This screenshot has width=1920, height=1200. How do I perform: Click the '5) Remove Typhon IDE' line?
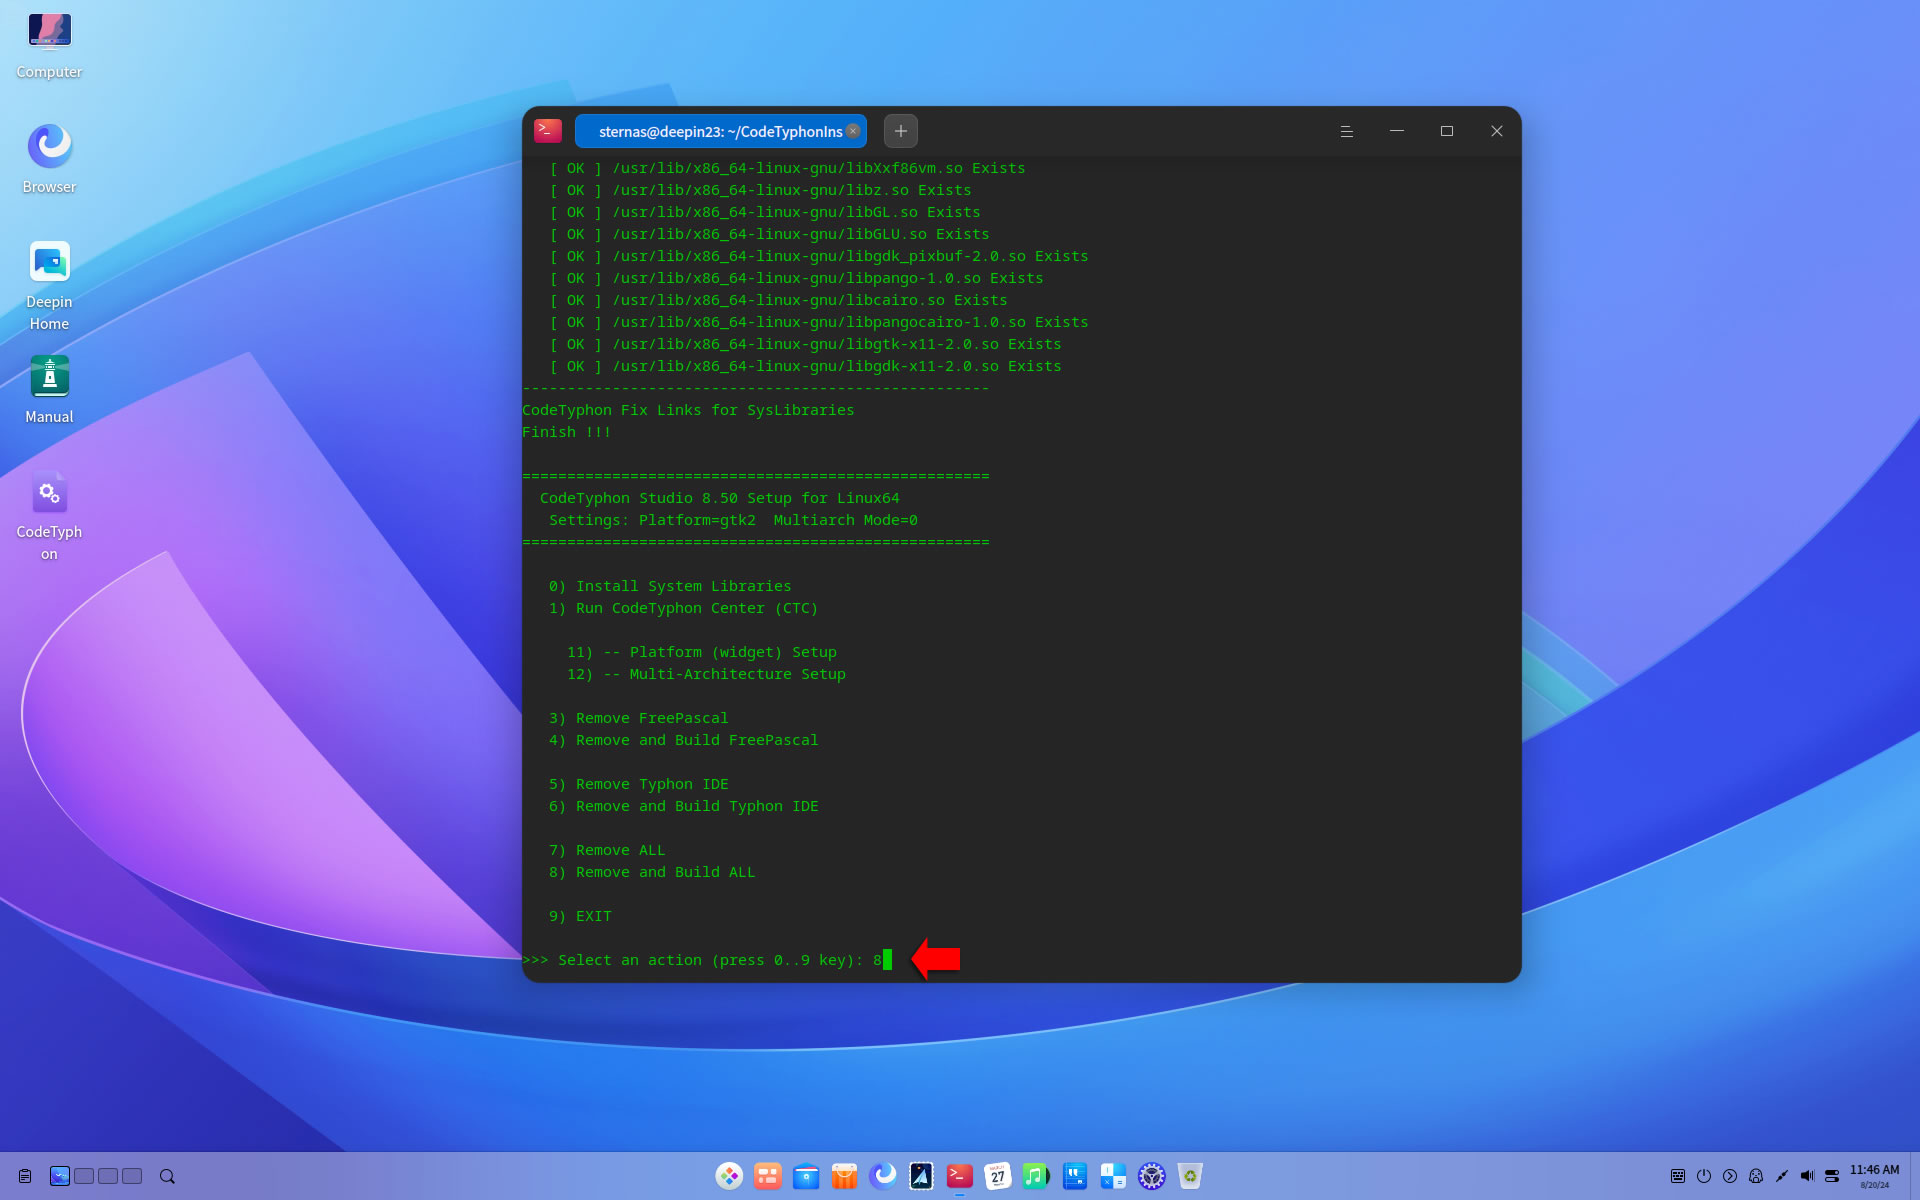point(638,784)
